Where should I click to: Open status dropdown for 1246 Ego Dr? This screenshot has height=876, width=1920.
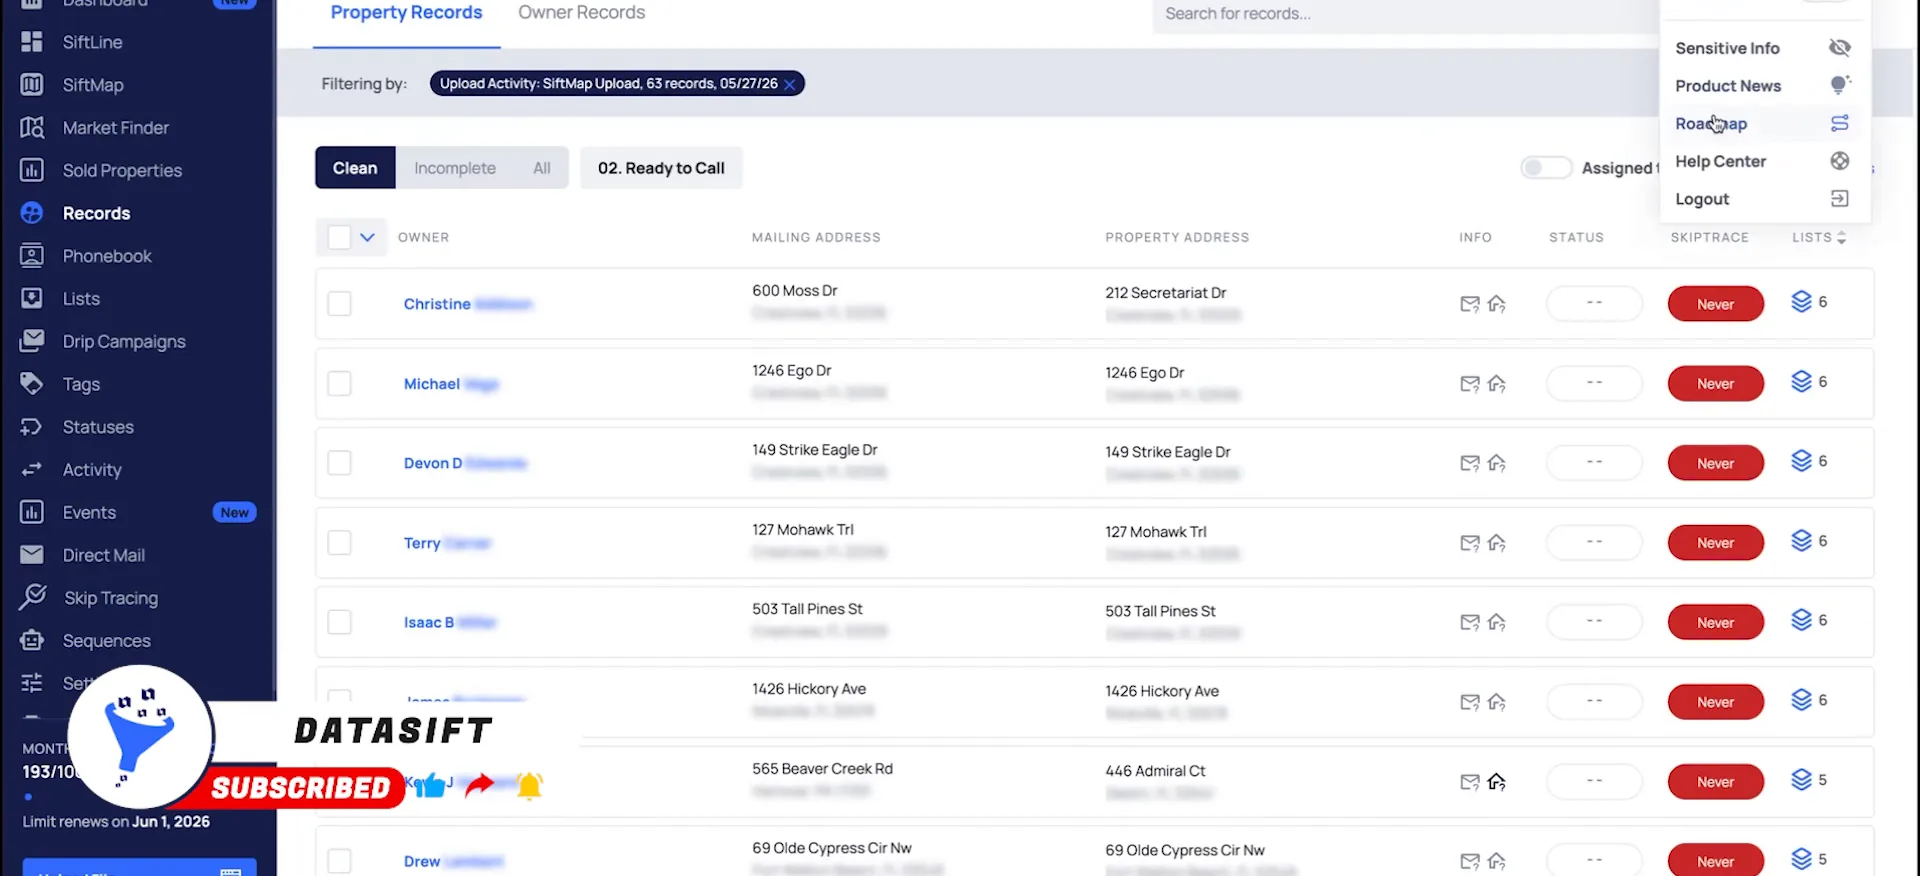click(x=1594, y=383)
